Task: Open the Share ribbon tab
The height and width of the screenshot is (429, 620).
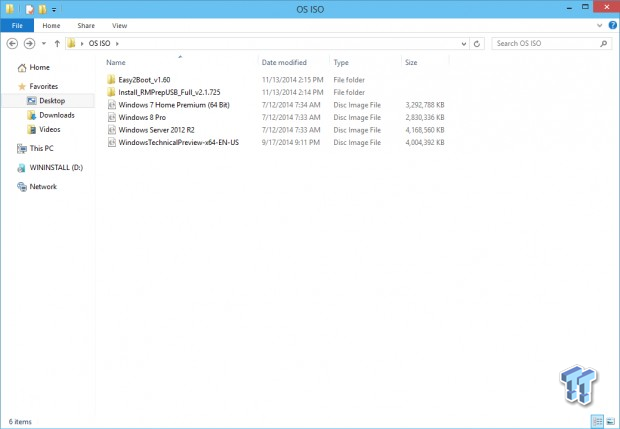Action: click(x=86, y=26)
